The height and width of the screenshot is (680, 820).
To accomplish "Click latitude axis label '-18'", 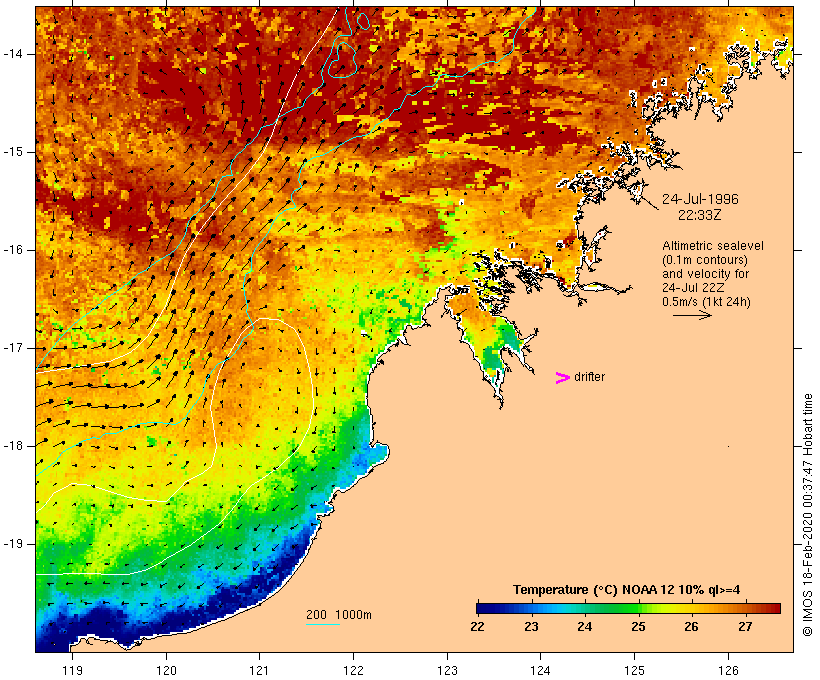I will point(12,446).
